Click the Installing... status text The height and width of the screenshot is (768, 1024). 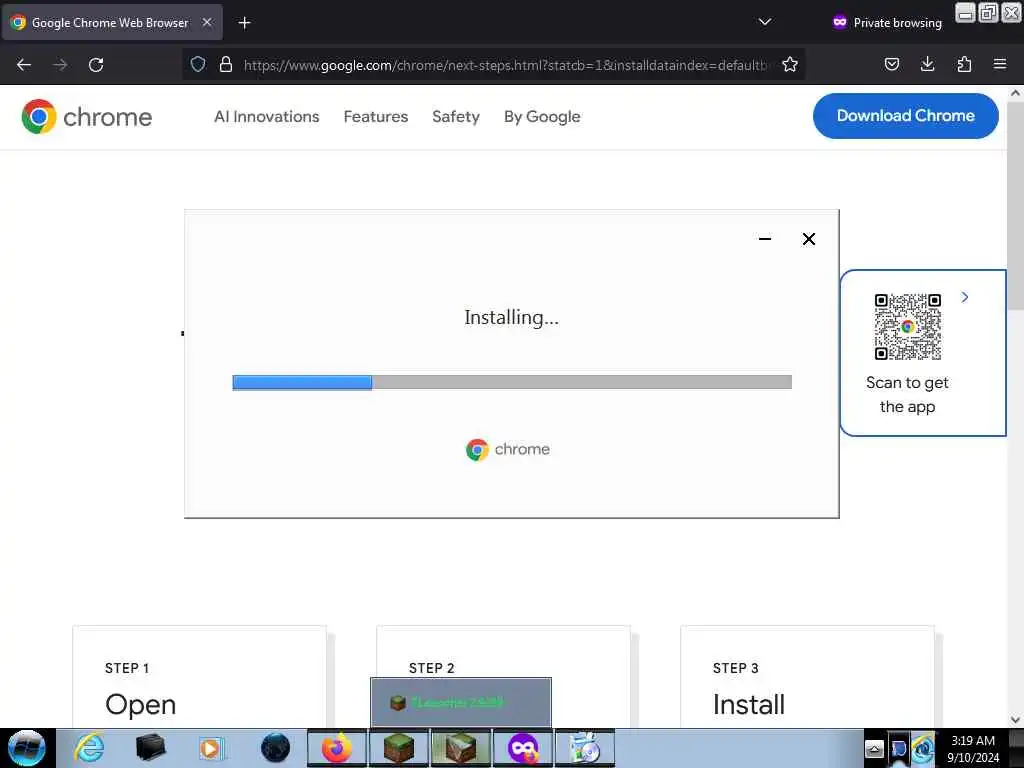(511, 317)
